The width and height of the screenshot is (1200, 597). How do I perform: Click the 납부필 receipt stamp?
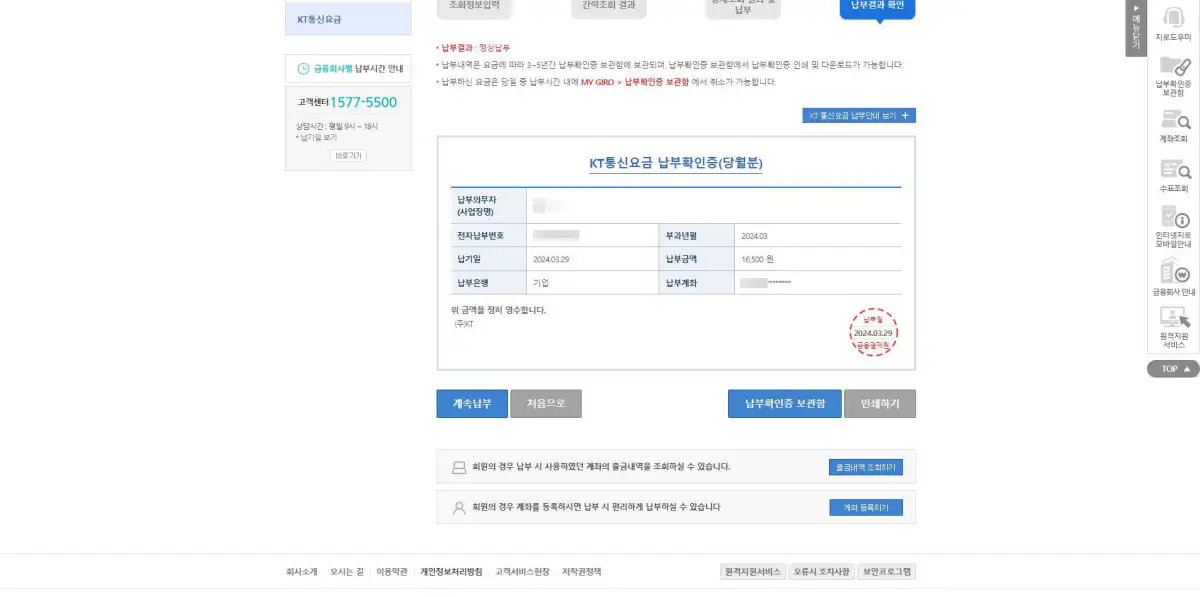coord(873,332)
